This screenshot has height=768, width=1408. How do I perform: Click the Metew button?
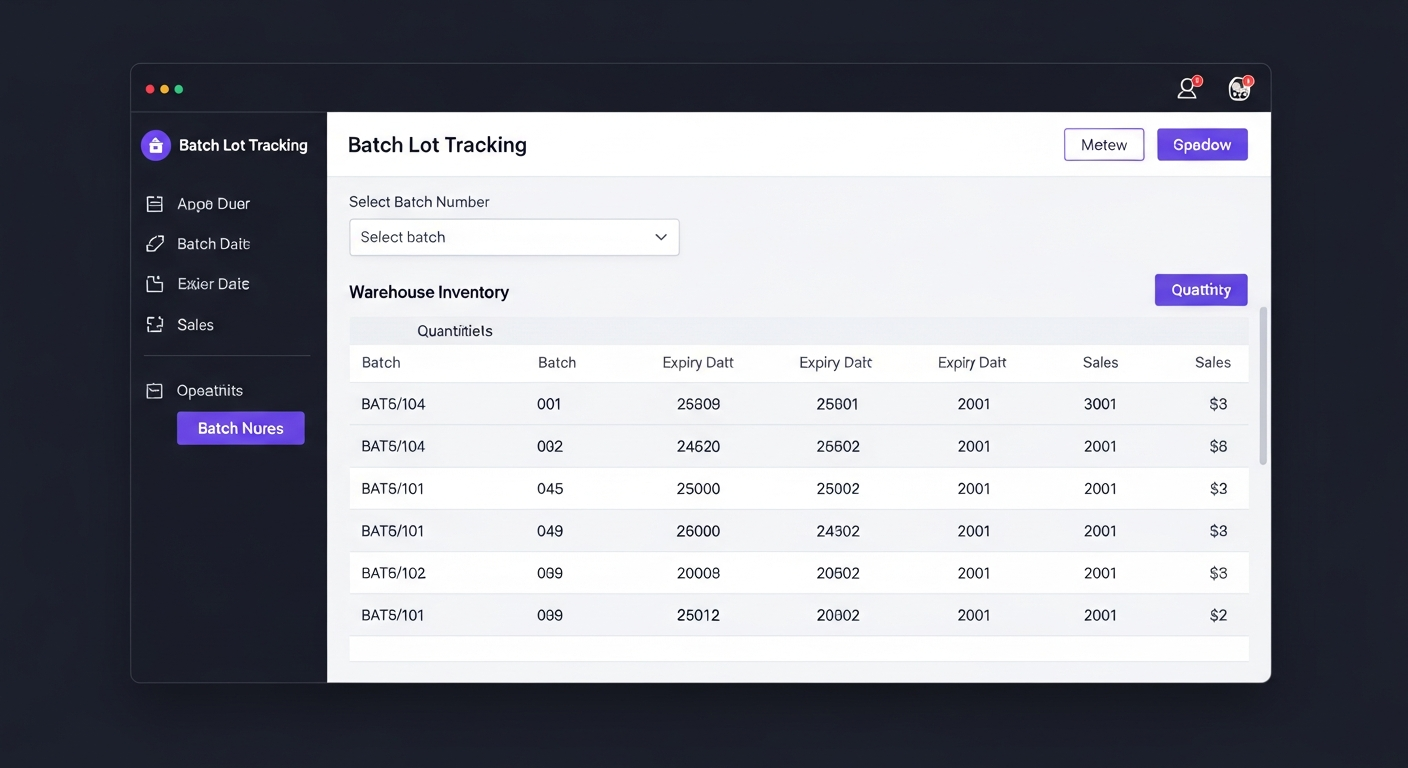click(1104, 144)
